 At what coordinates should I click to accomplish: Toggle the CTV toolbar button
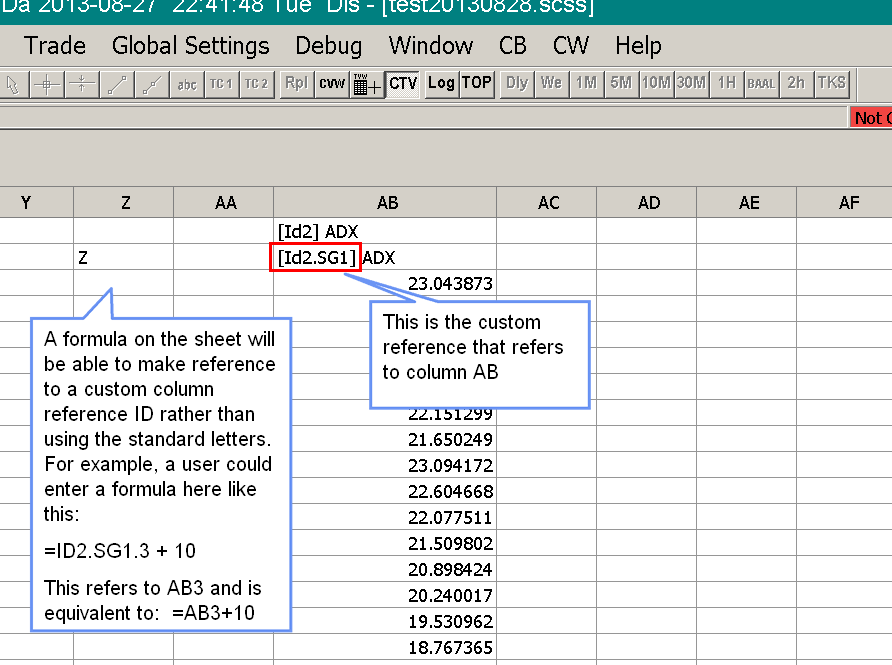pos(403,84)
